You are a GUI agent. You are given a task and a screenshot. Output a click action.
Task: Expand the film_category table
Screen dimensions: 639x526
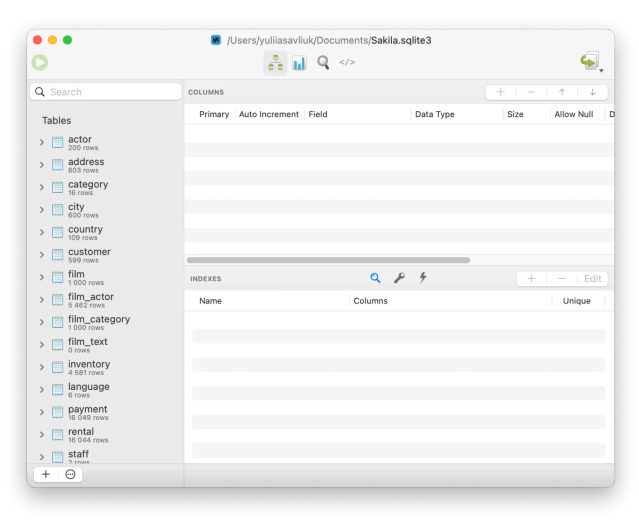(x=42, y=322)
